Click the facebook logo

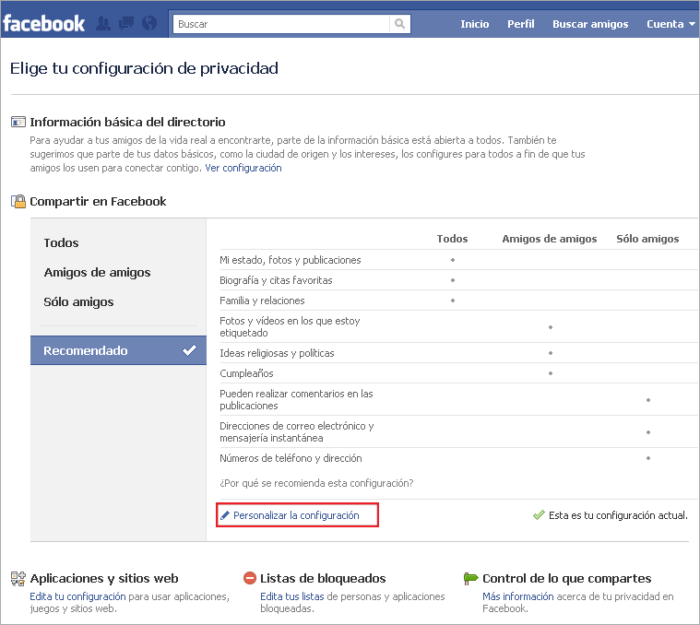(x=44, y=24)
